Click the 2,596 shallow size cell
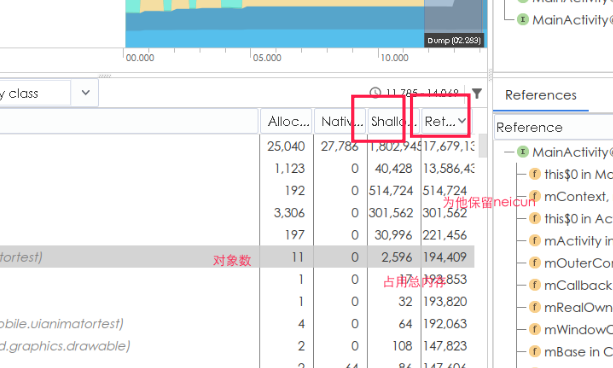The height and width of the screenshot is (368, 613). tap(397, 257)
